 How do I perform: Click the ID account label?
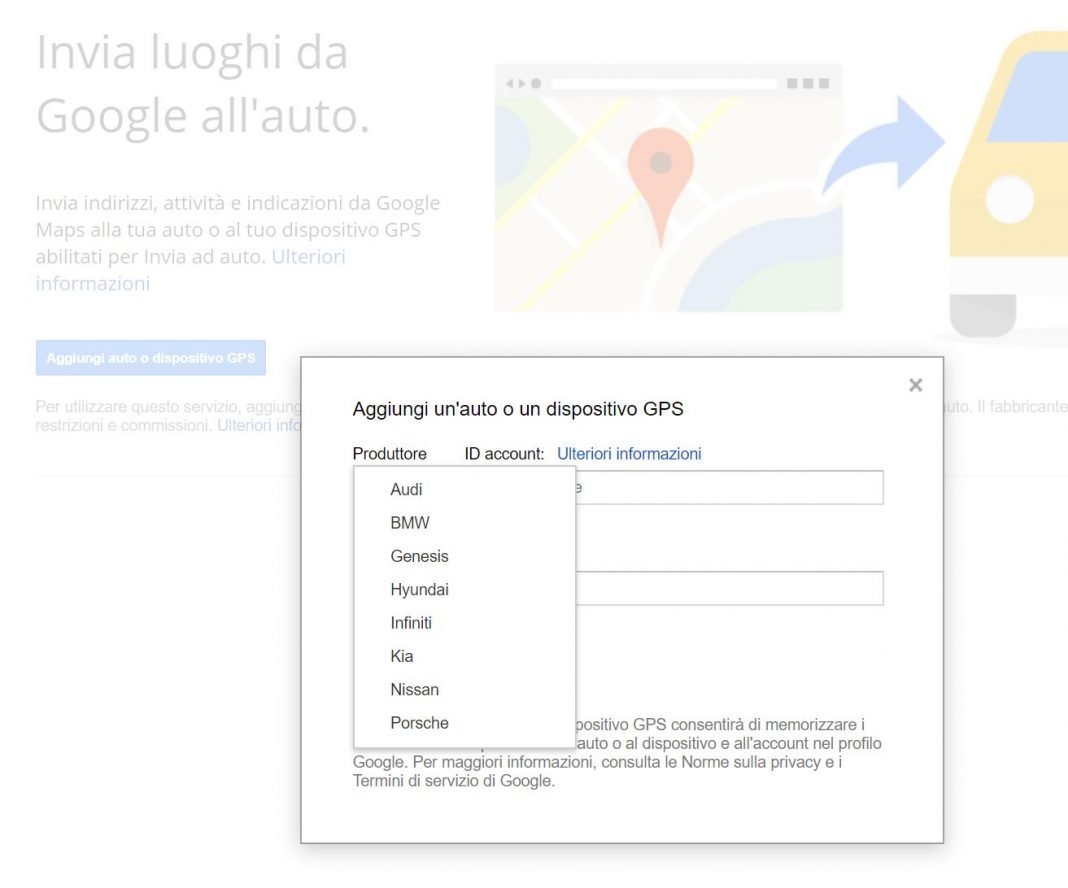[x=504, y=454]
